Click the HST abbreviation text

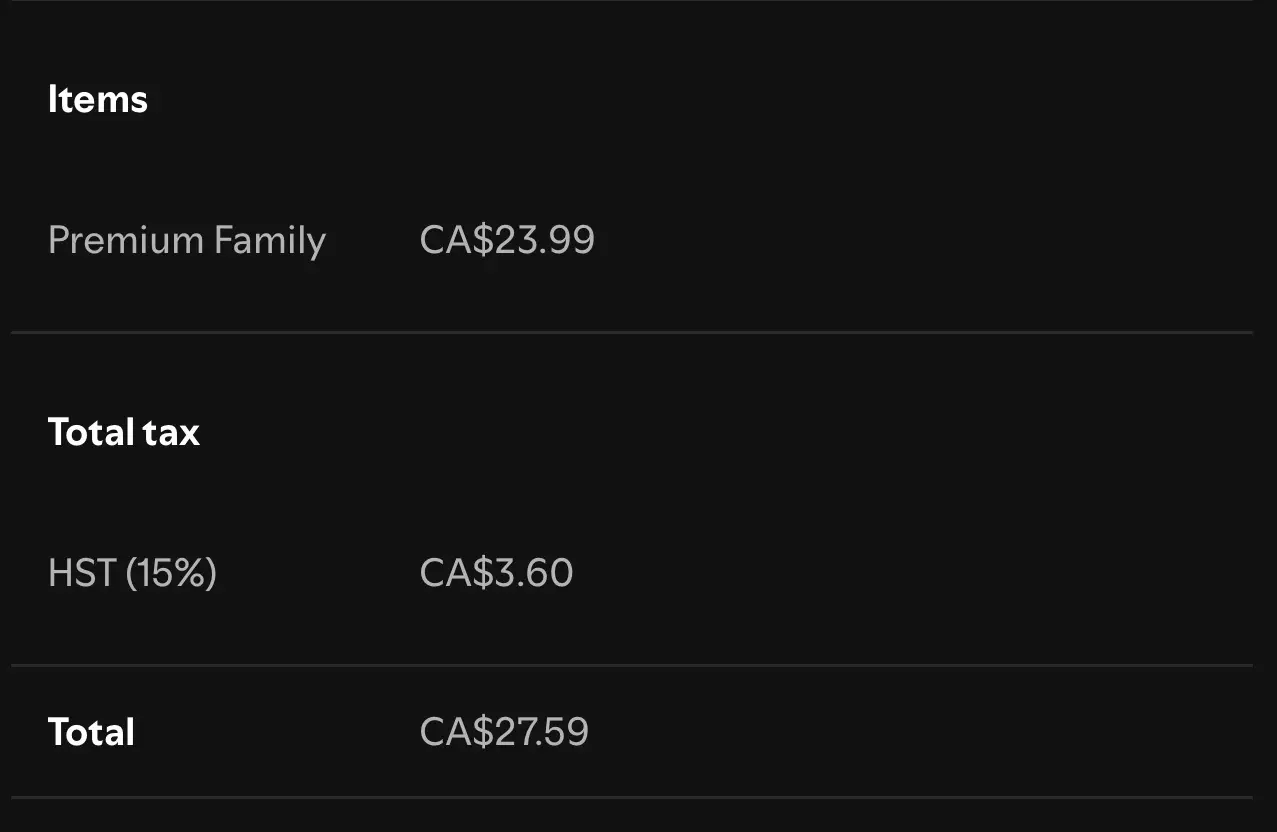coord(82,573)
